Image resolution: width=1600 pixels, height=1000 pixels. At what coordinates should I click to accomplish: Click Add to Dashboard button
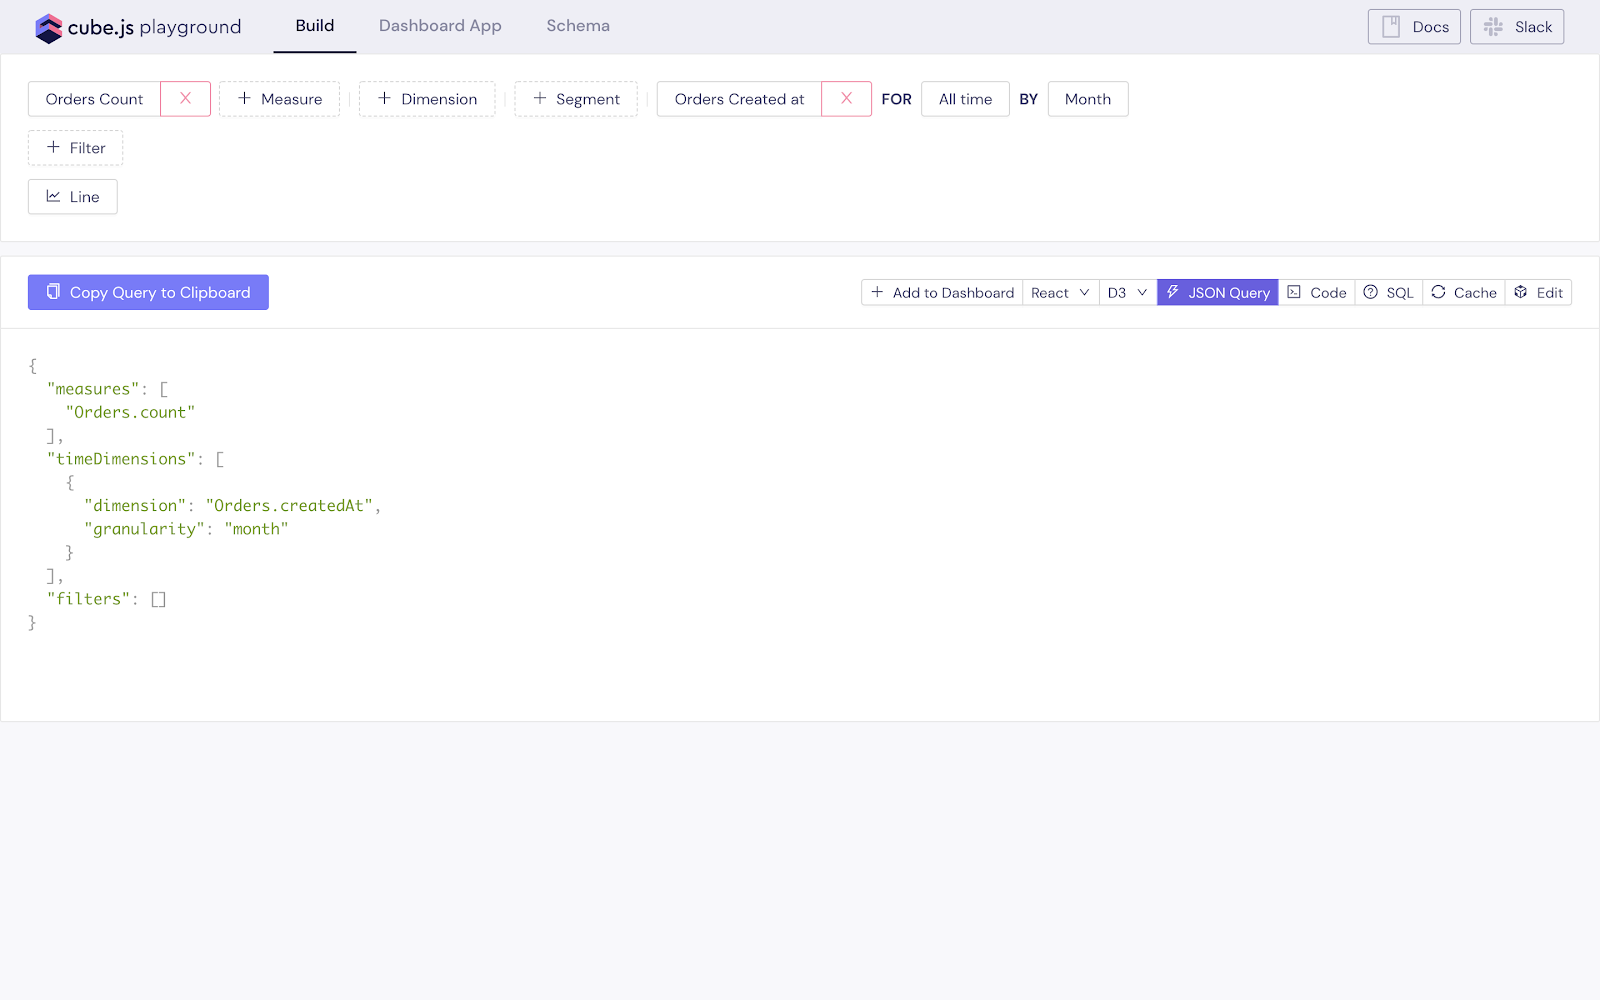tap(942, 292)
